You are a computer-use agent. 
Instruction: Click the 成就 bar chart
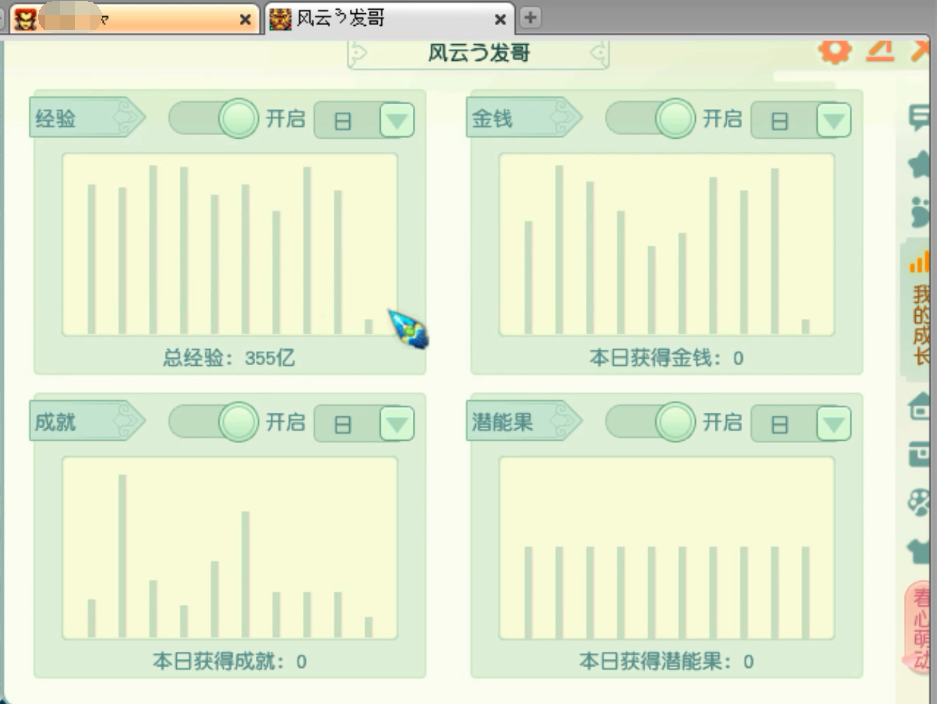click(x=230, y=548)
